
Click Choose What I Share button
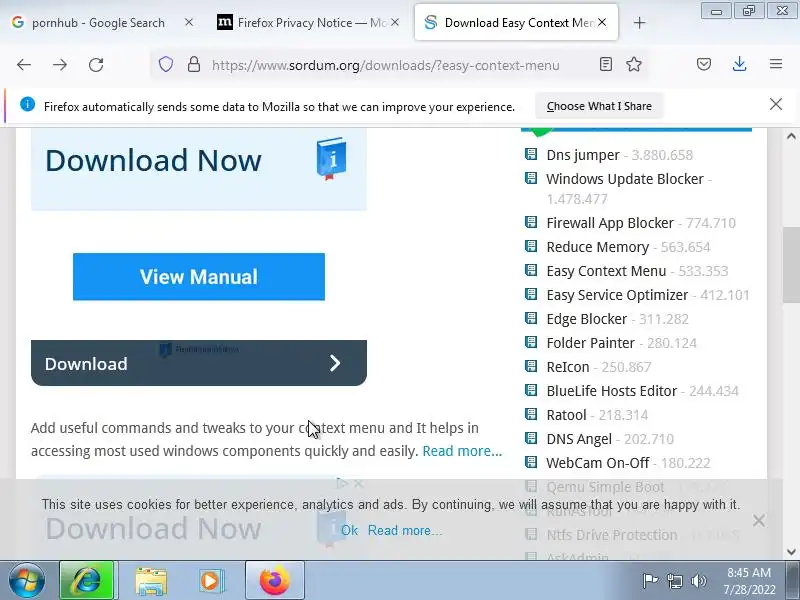coord(599,106)
